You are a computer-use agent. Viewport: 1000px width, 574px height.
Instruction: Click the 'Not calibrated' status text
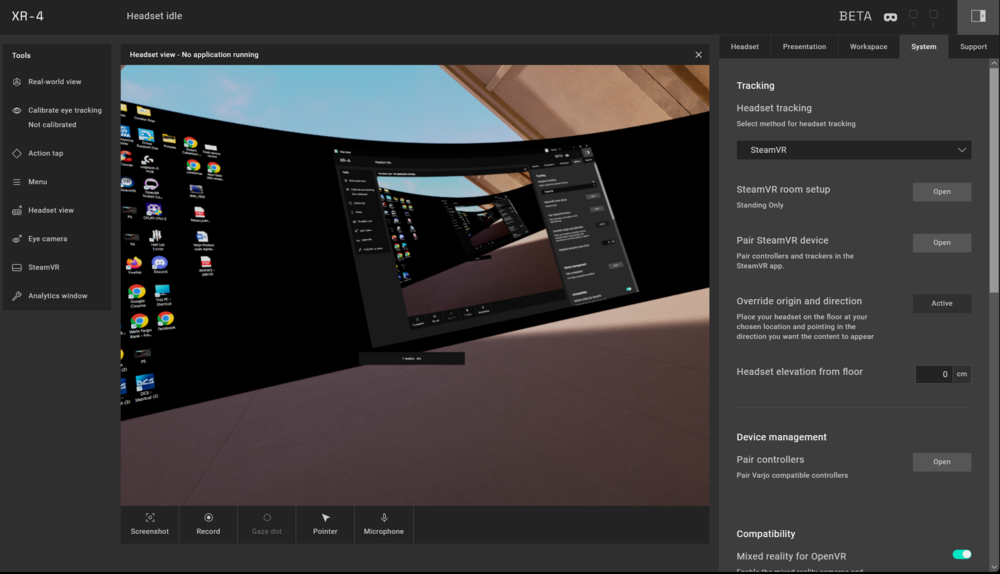pyautogui.click(x=52, y=125)
